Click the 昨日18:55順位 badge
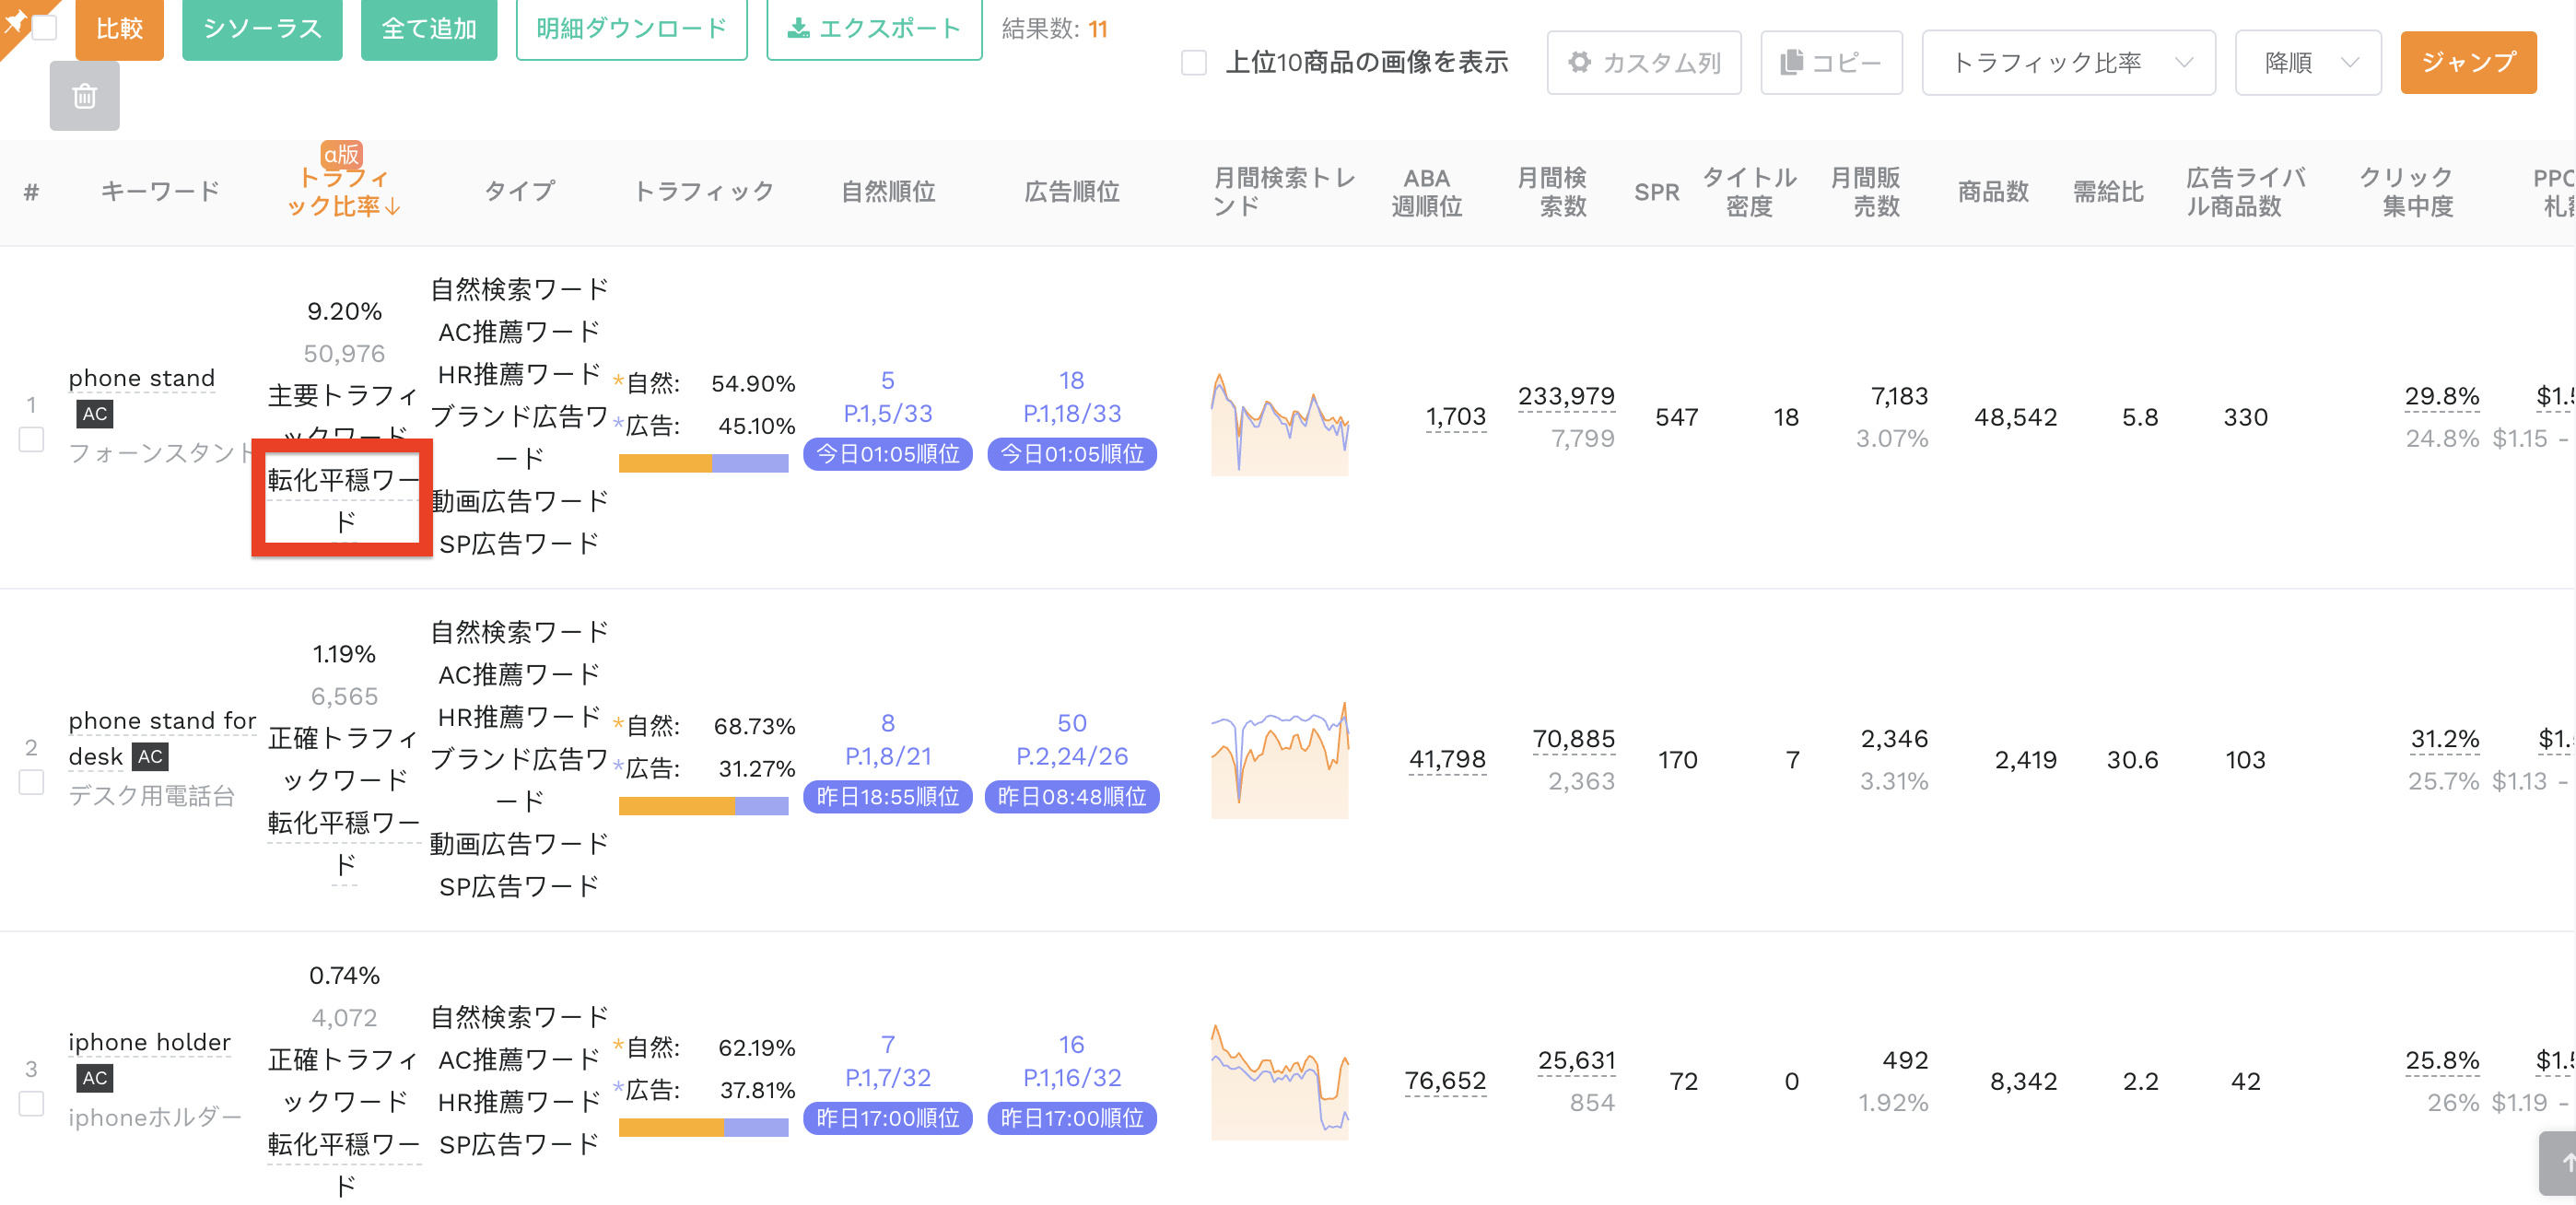 pyautogui.click(x=888, y=797)
